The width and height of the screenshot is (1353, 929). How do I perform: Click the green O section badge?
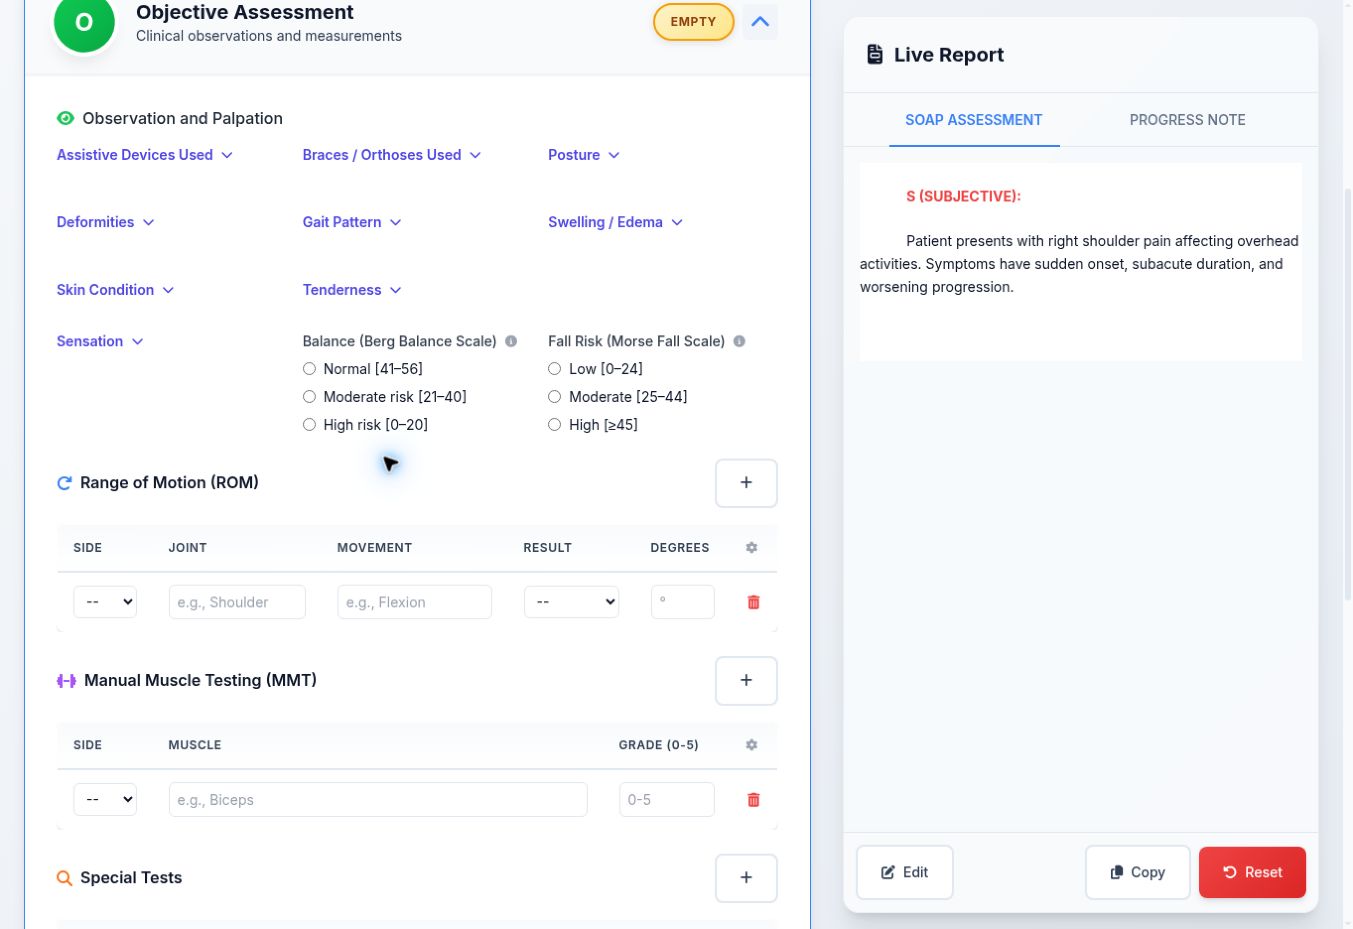click(84, 22)
